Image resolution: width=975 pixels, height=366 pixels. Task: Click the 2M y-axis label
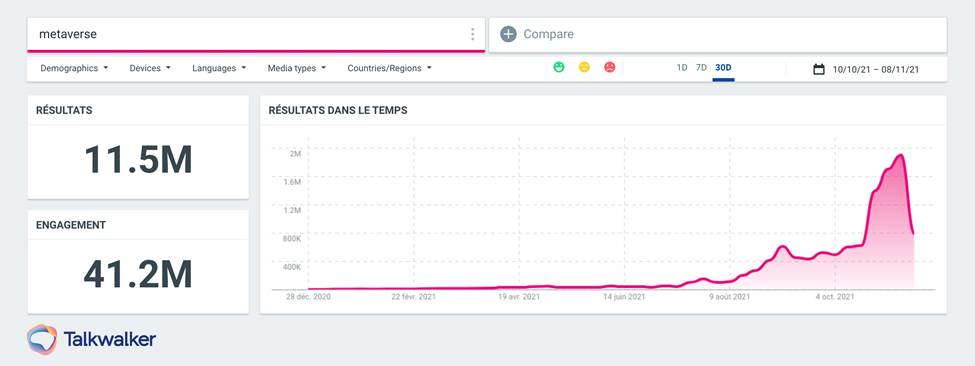point(295,153)
